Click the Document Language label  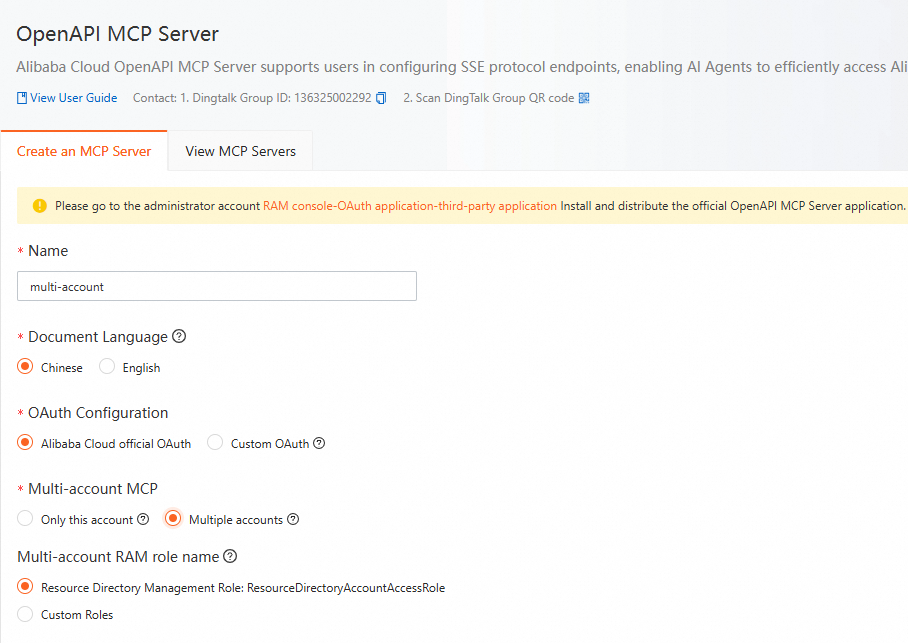pos(98,337)
